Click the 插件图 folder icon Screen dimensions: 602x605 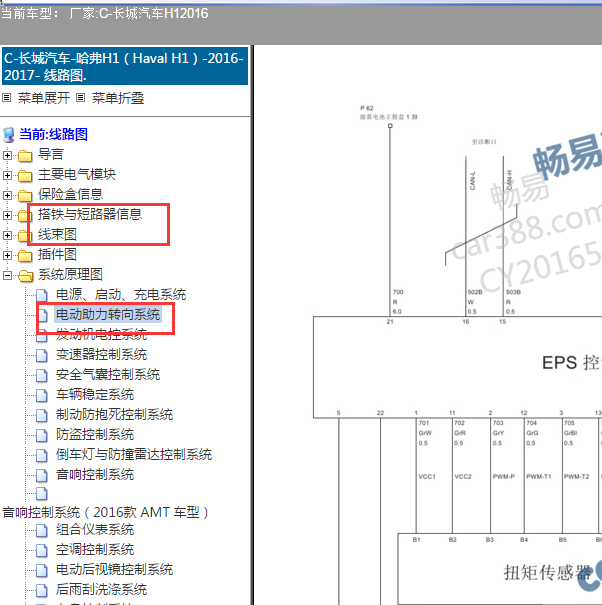25,256
